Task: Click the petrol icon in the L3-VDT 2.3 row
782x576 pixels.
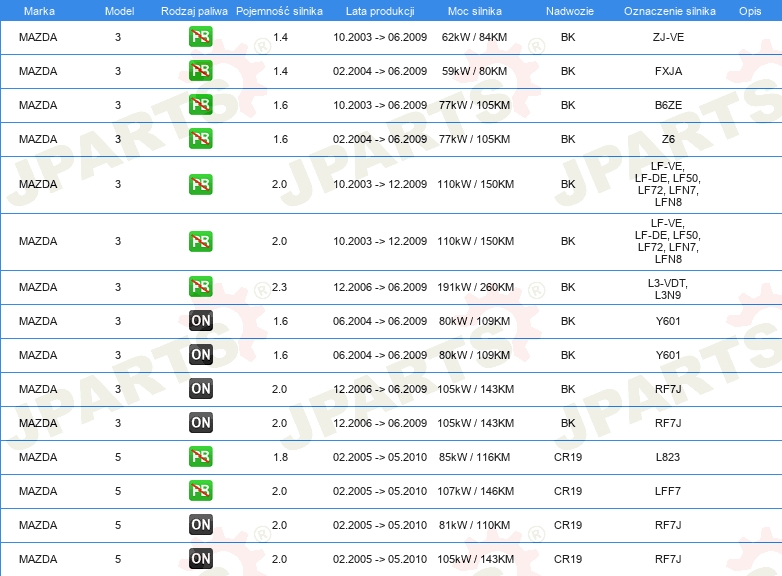Action: [x=200, y=287]
